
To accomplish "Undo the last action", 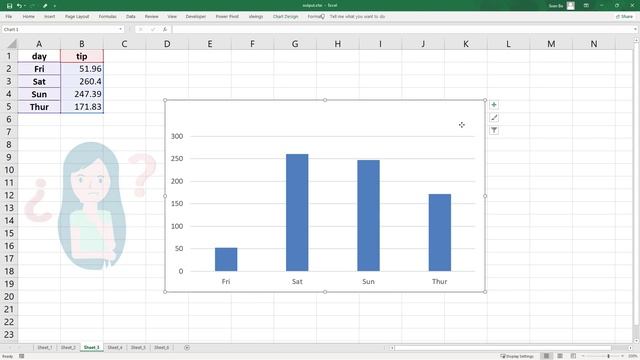I will pos(19,6).
